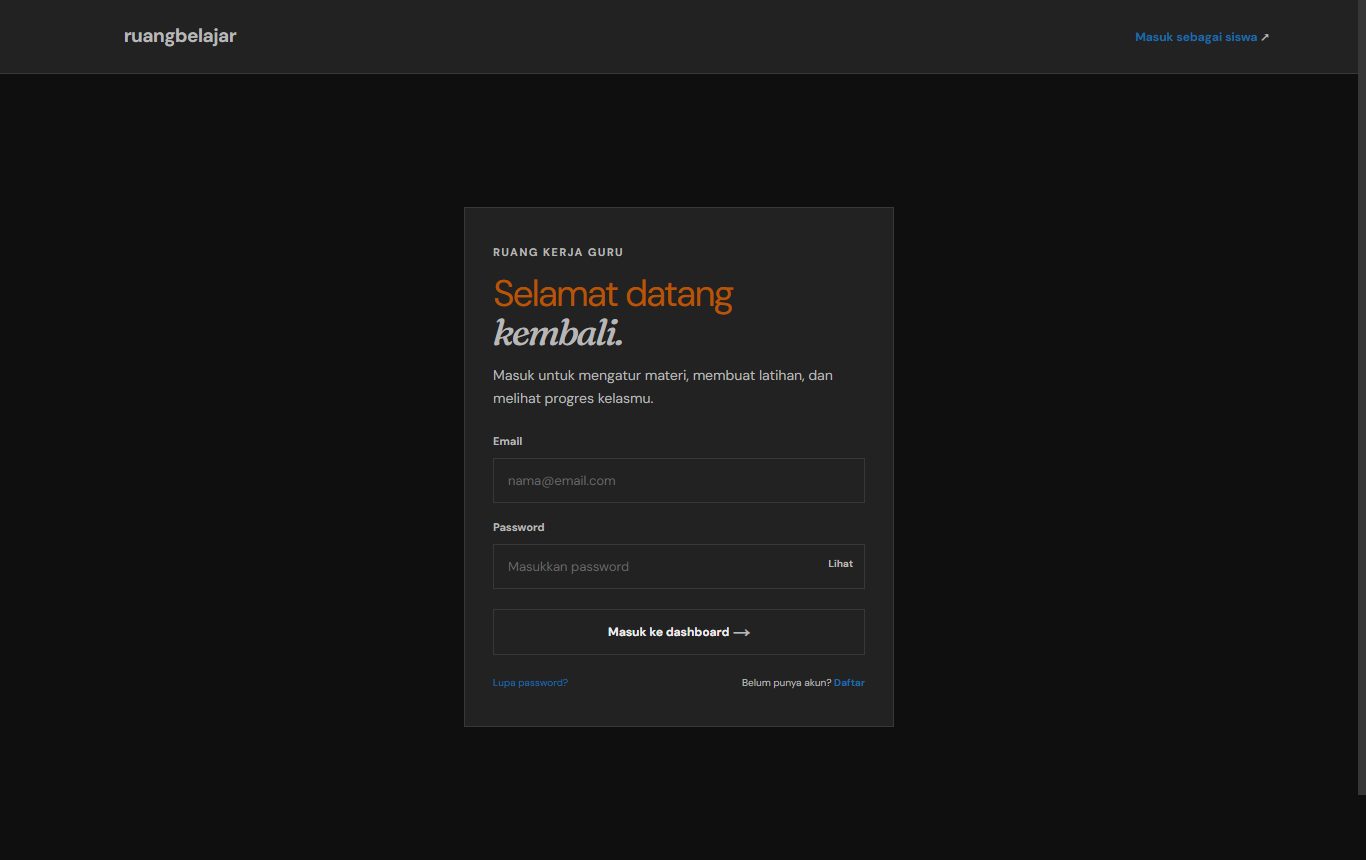Image resolution: width=1366 pixels, height=860 pixels.
Task: Focus the Email input field
Action: [678, 480]
